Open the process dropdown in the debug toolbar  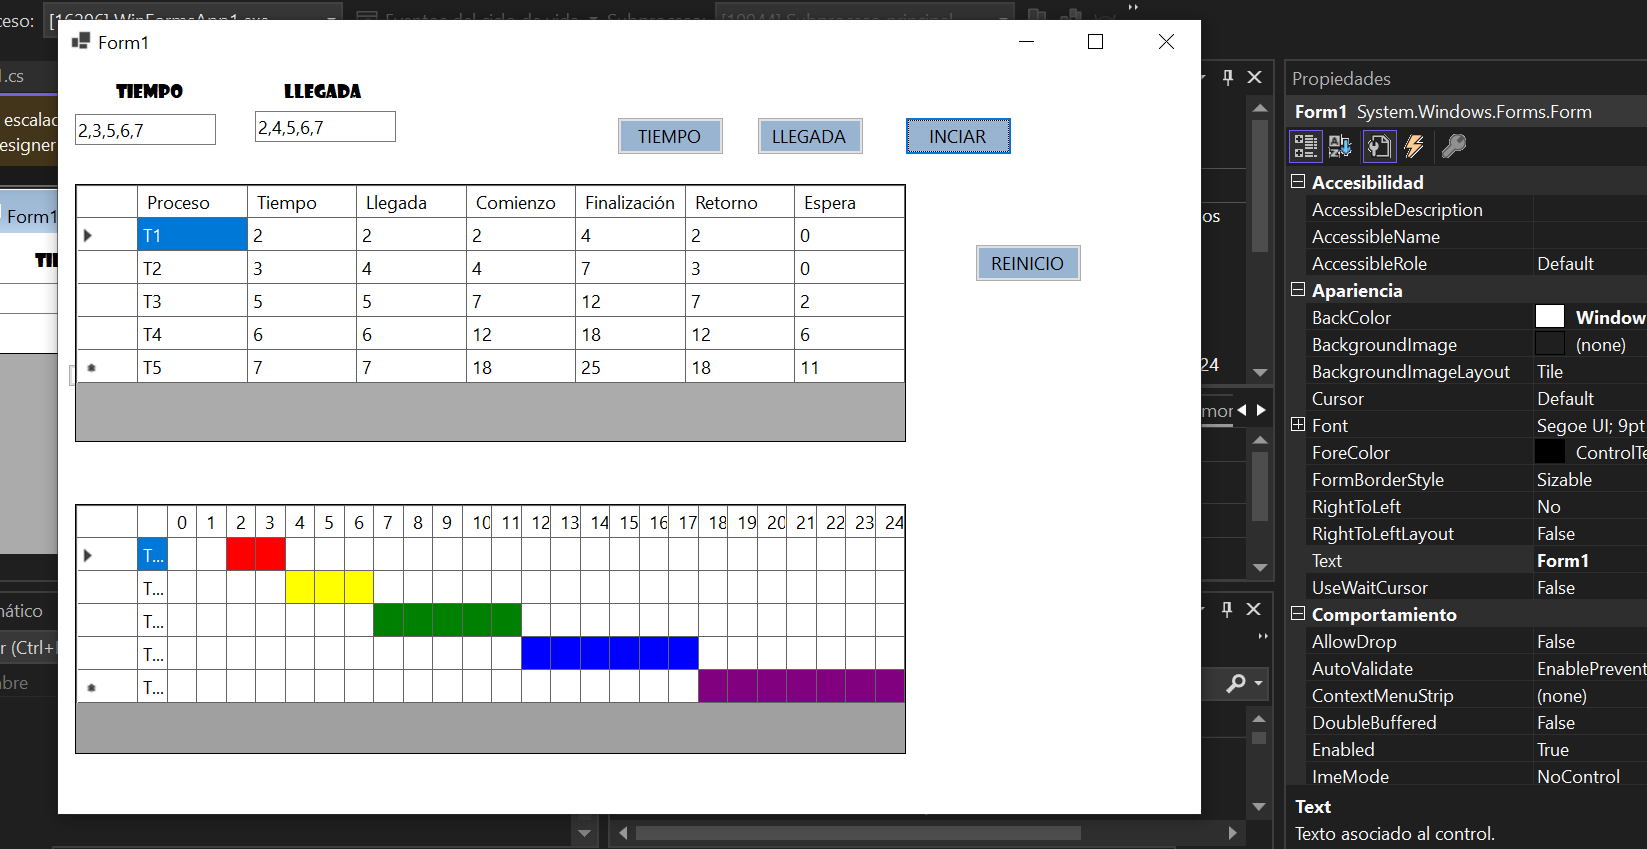coord(332,18)
